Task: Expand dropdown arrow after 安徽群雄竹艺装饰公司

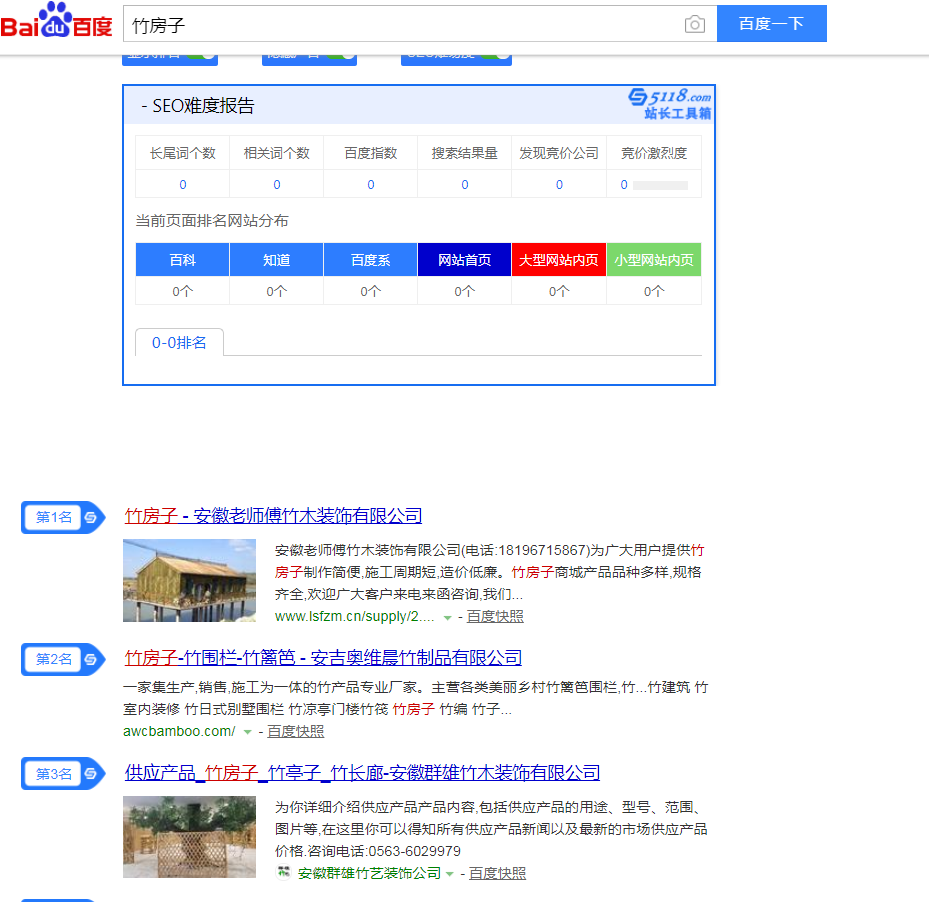Action: pos(450,874)
